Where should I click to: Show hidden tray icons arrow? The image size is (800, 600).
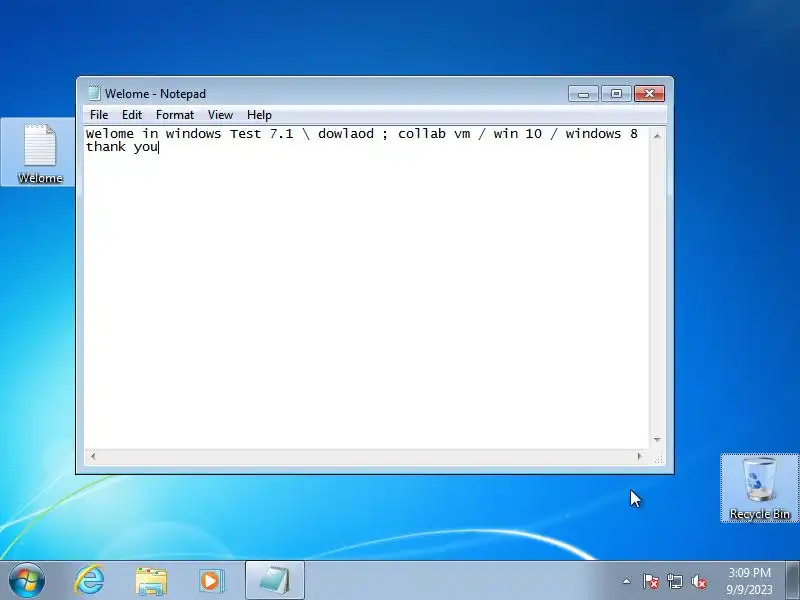pos(627,581)
